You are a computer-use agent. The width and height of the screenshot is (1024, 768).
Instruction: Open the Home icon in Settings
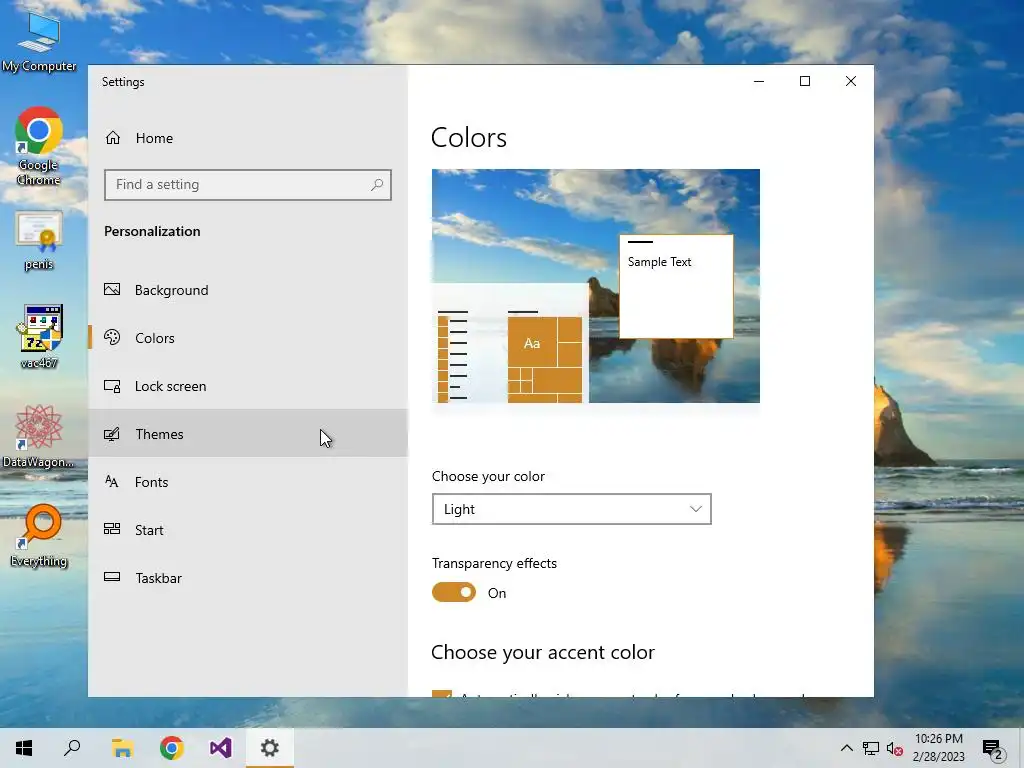pyautogui.click(x=113, y=138)
